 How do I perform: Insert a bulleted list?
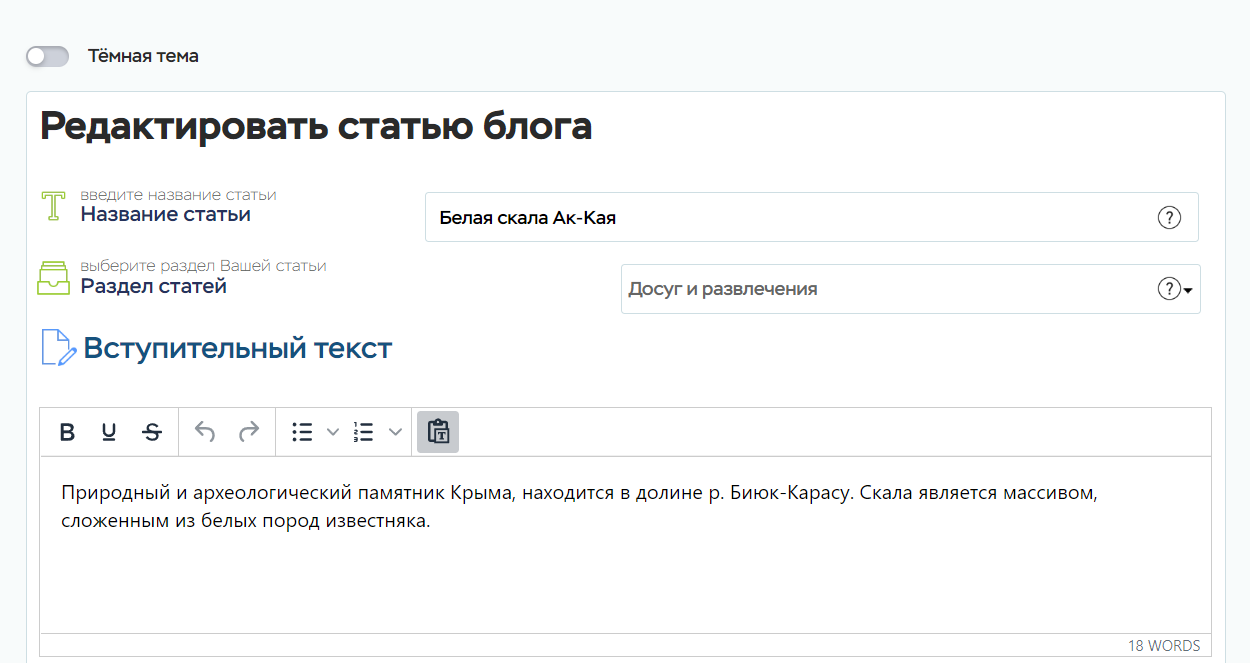point(302,432)
